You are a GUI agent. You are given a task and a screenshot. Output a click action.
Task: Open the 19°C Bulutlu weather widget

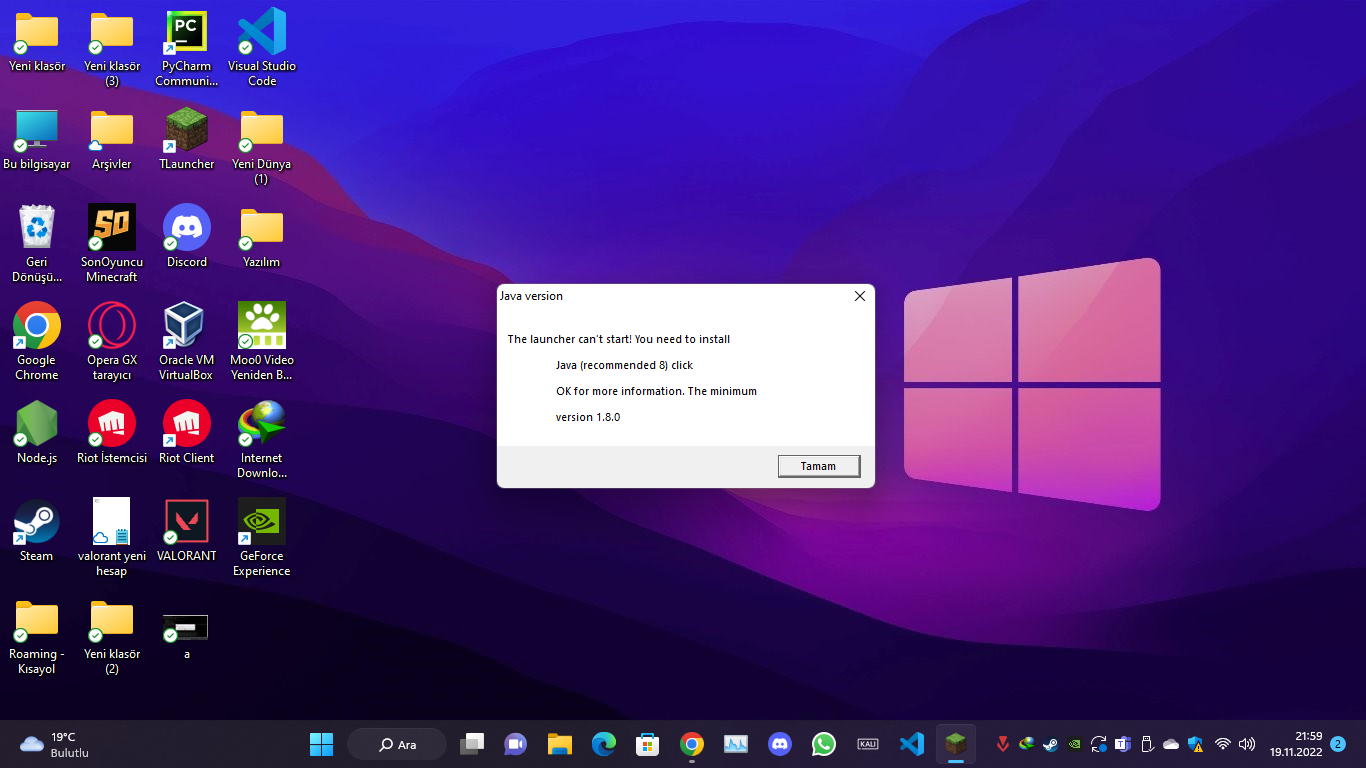56,744
